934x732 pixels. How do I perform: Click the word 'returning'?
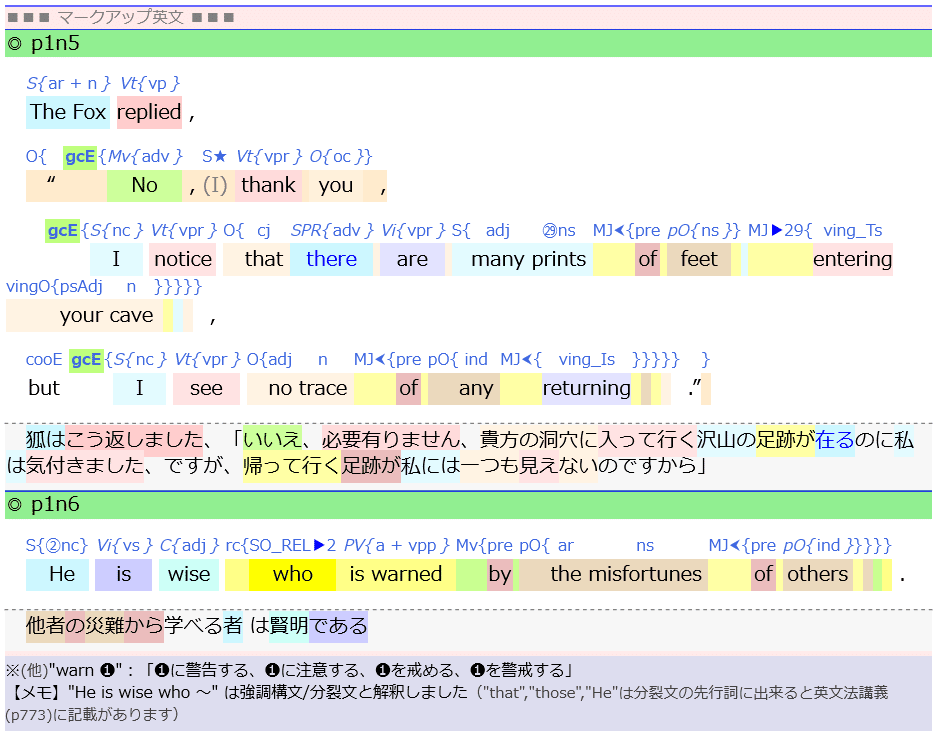tap(586, 388)
